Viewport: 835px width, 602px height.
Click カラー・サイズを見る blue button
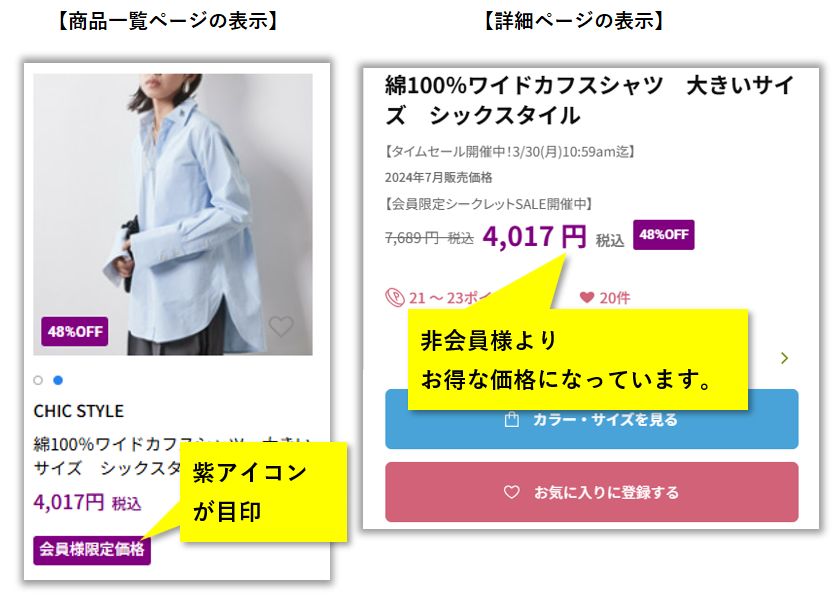coord(591,420)
